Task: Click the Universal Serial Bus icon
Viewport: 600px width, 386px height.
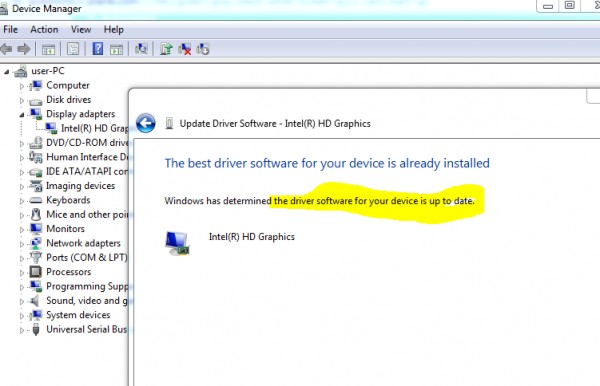Action: click(36, 329)
